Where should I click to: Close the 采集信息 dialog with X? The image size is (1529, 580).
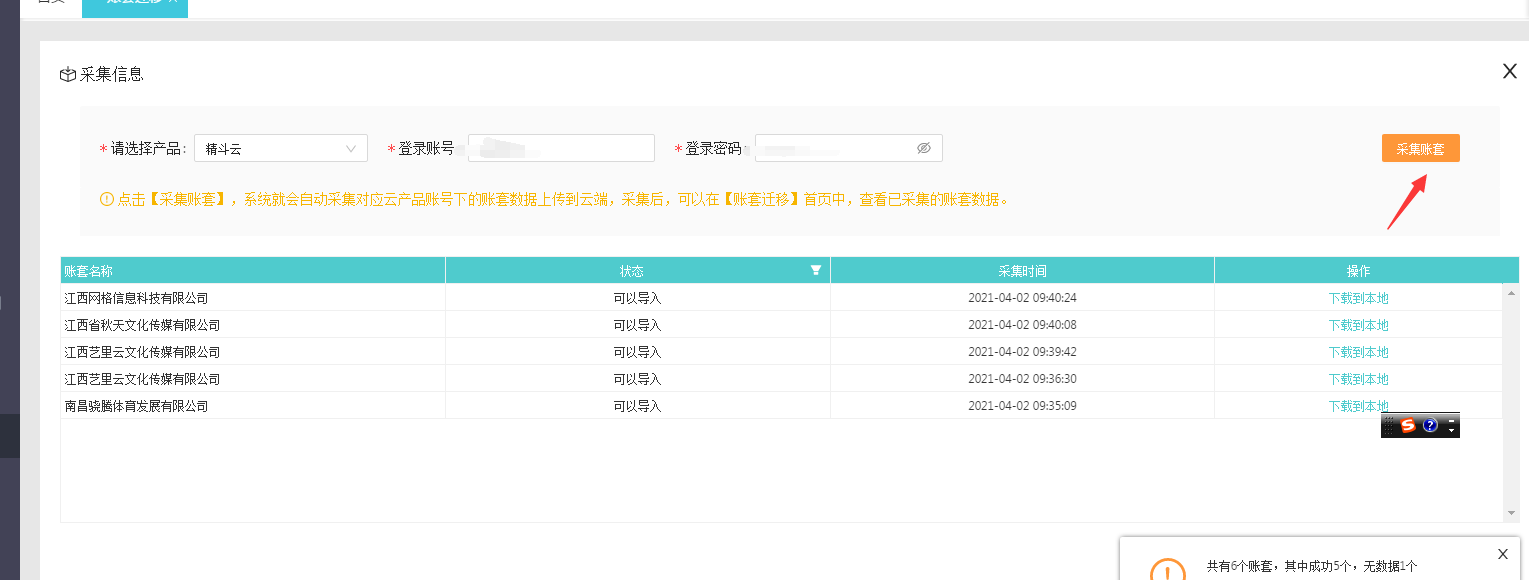click(1510, 70)
